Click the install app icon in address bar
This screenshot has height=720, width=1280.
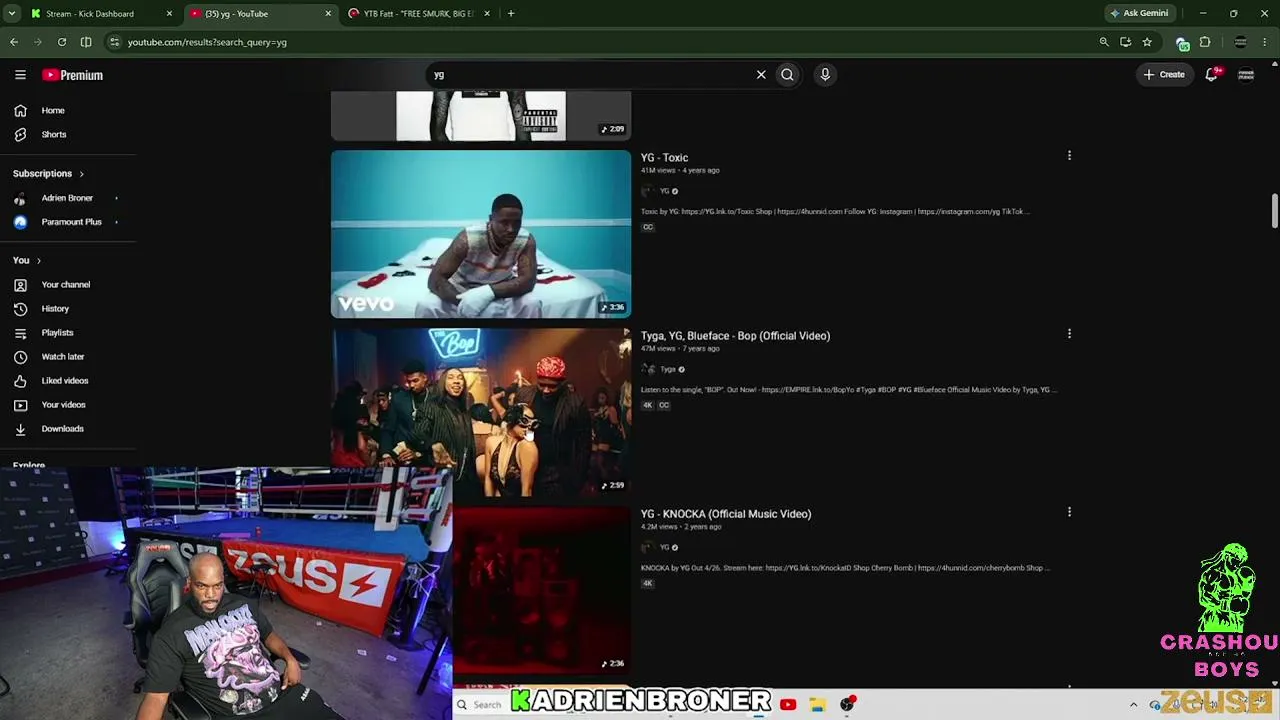pyautogui.click(x=1126, y=42)
